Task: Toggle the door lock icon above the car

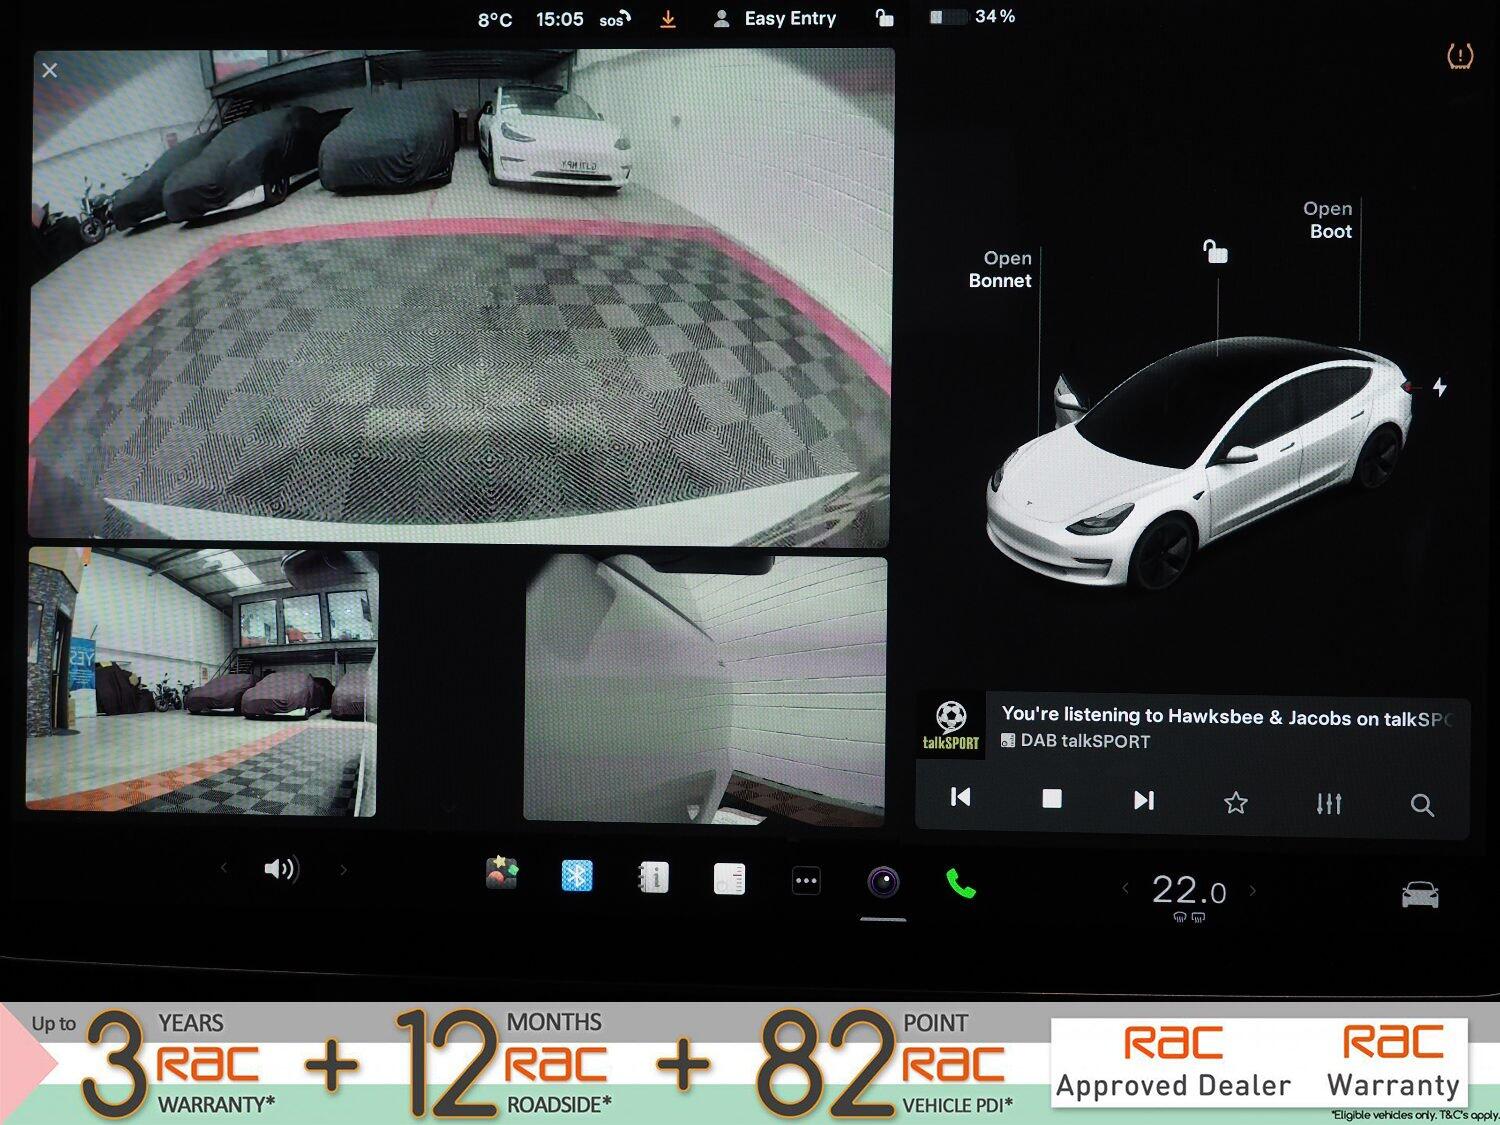Action: [x=1215, y=251]
